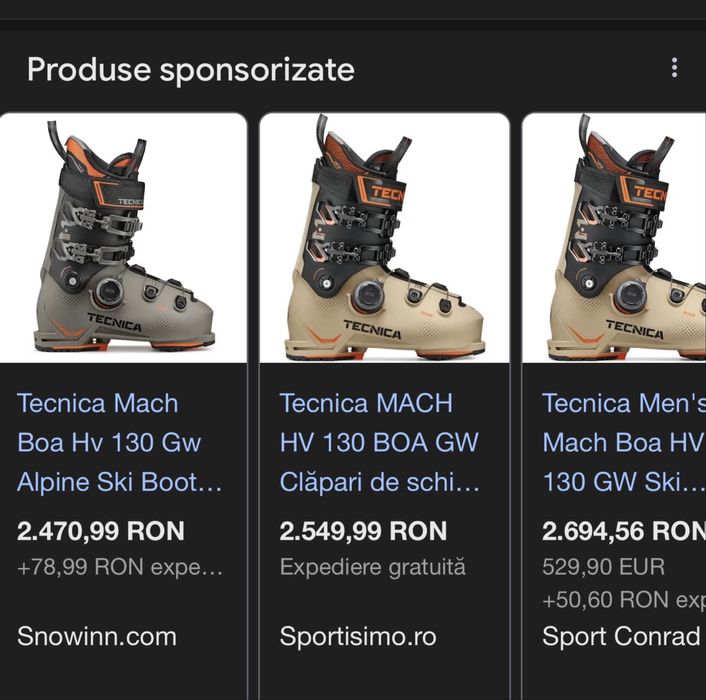Open the grey Tecnica boot image from Snowinn
Screen dimensions: 706x700
tap(124, 238)
